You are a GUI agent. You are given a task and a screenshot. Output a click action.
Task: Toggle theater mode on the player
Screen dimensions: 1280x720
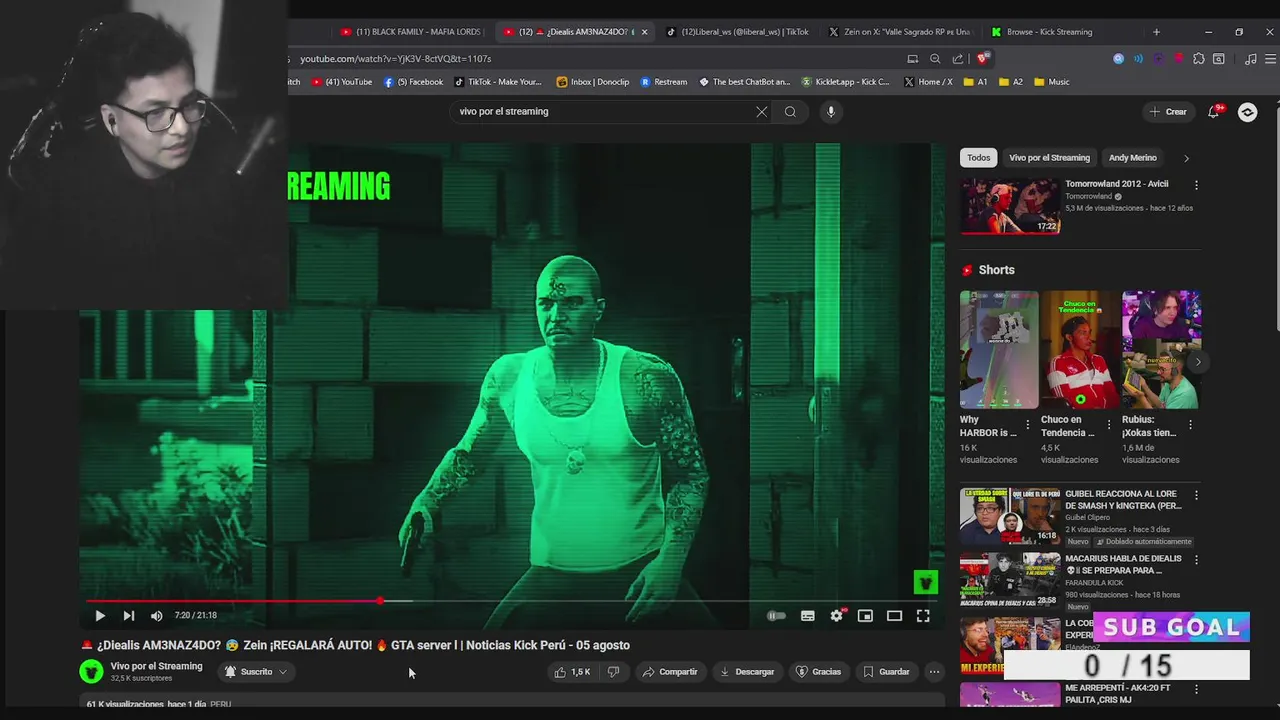pyautogui.click(x=894, y=616)
